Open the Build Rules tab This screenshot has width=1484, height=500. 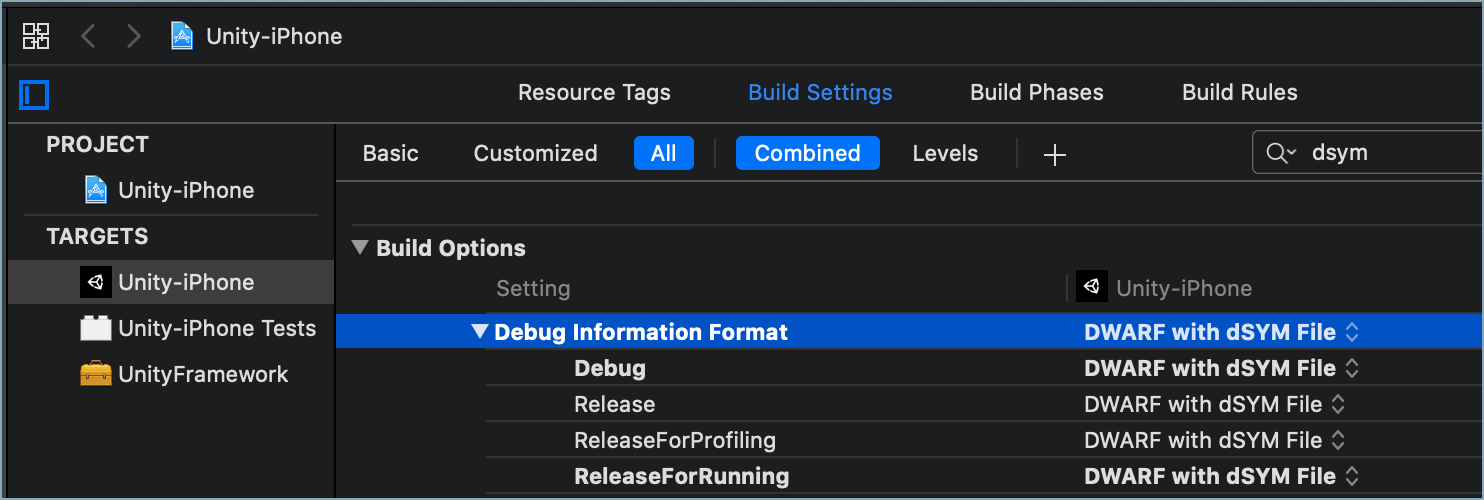tap(1239, 92)
